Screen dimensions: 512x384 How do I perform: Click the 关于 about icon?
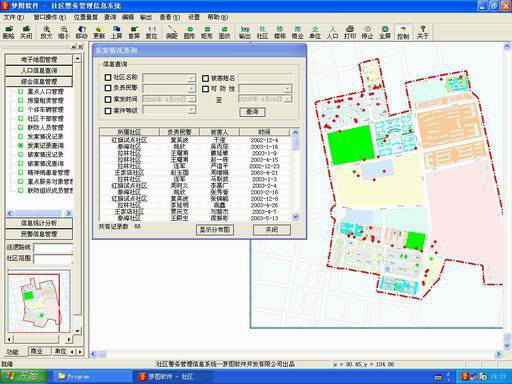[x=423, y=32]
